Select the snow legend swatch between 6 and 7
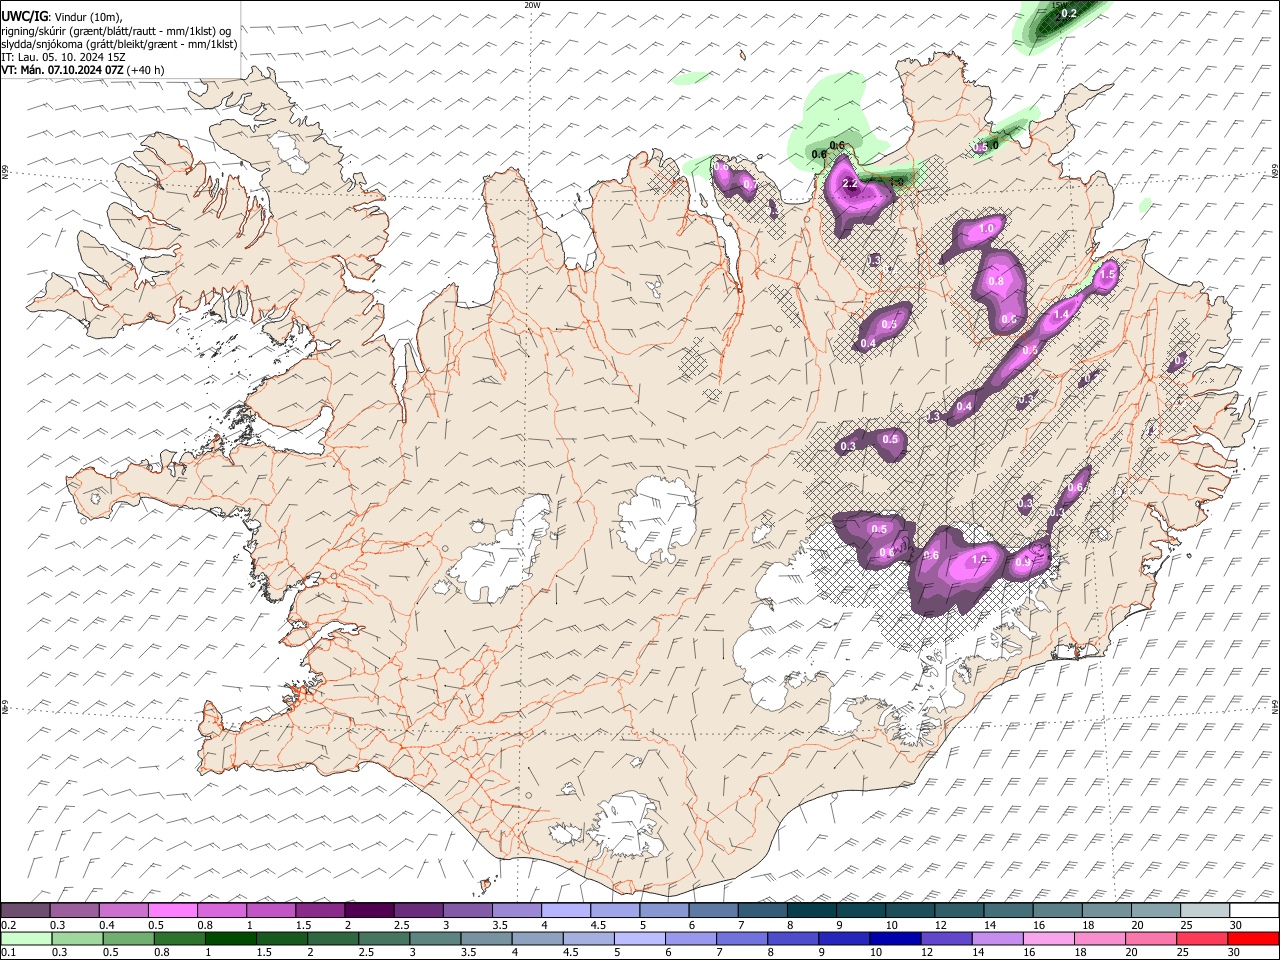The image size is (1280, 960). click(713, 910)
